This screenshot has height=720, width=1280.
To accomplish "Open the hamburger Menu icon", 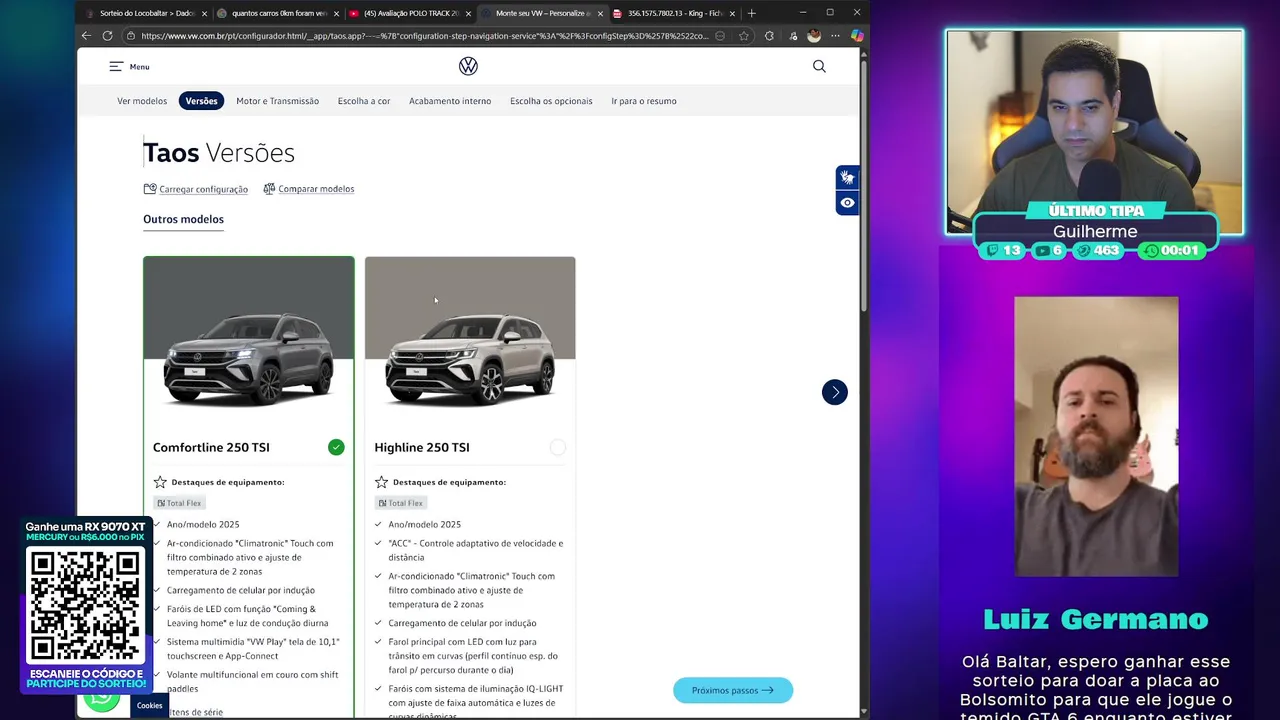I will tap(116, 66).
